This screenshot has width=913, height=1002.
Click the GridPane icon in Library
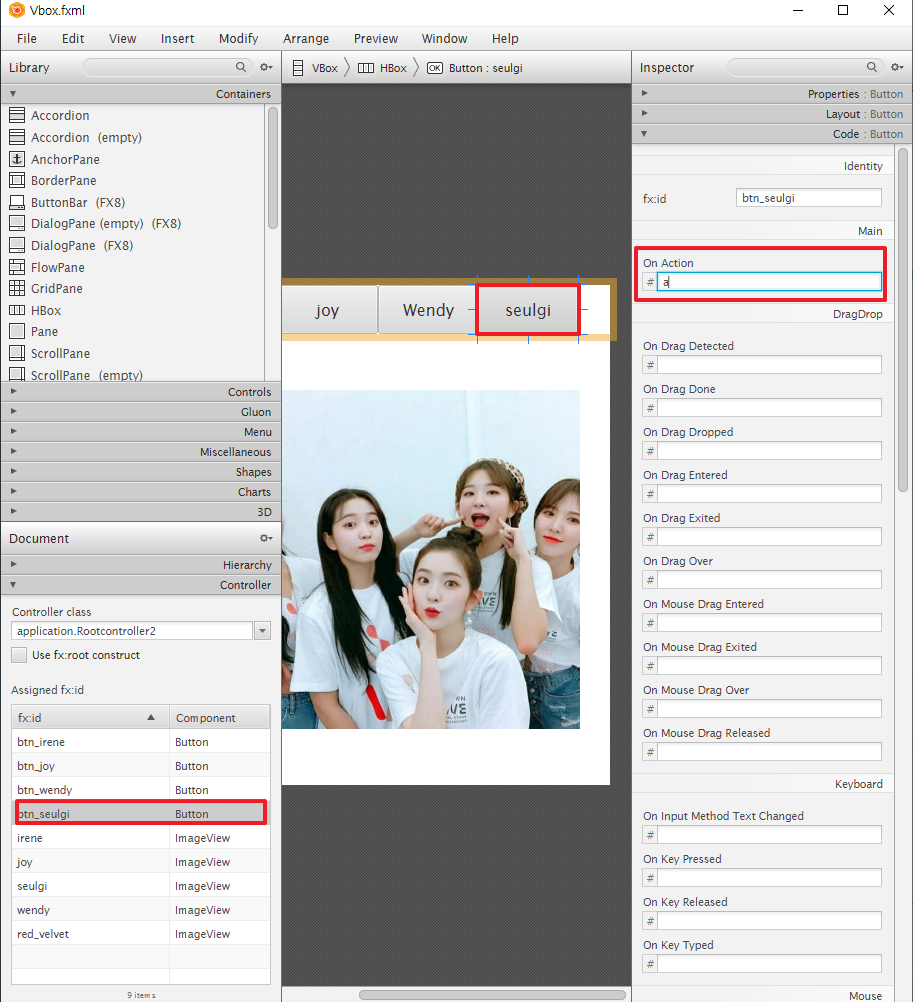tap(17, 288)
